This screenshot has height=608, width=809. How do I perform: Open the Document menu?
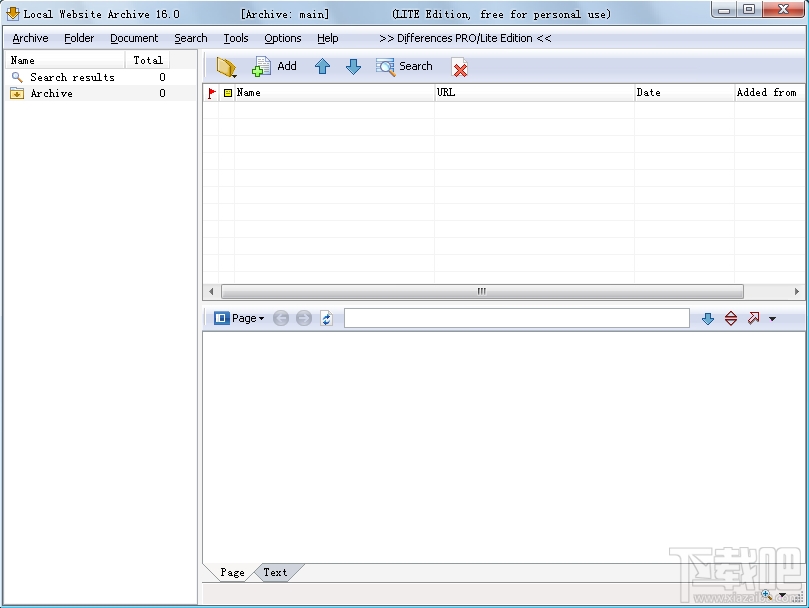[x=134, y=38]
